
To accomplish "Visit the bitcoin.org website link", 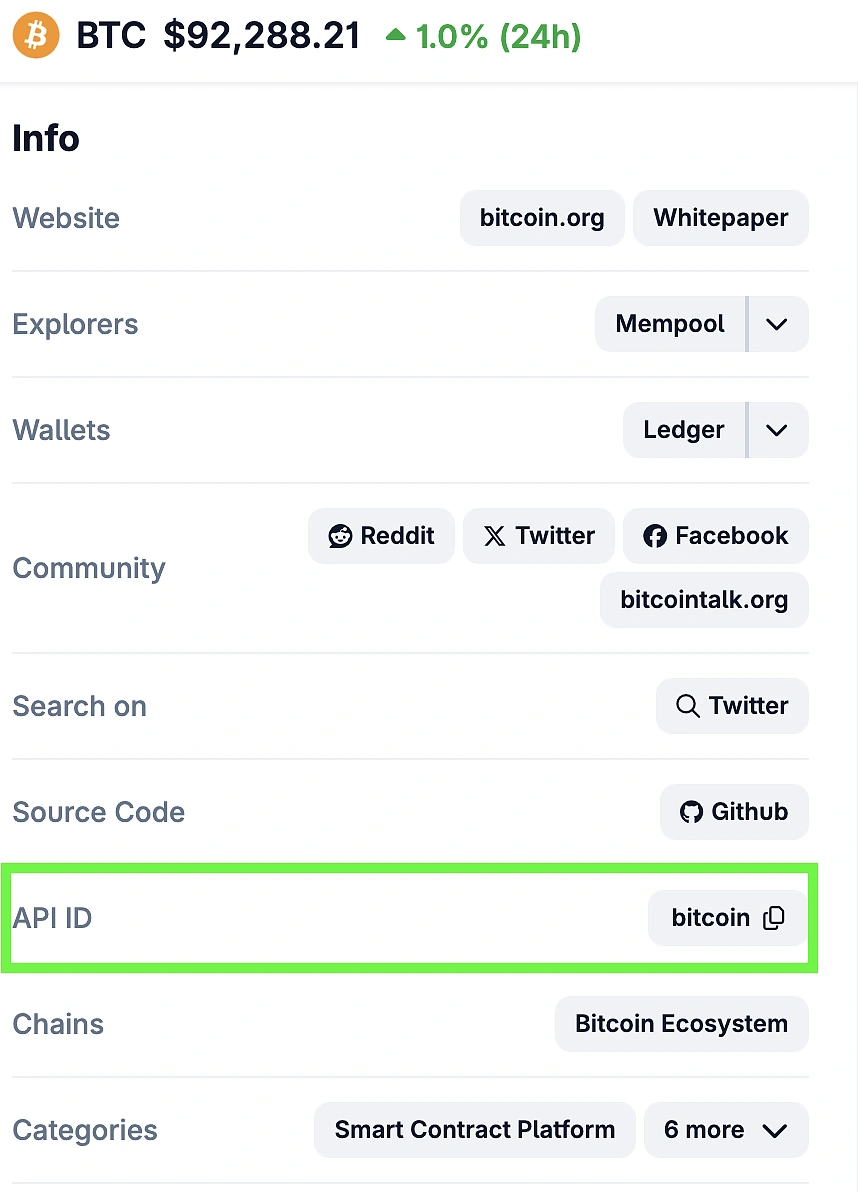I will (542, 217).
